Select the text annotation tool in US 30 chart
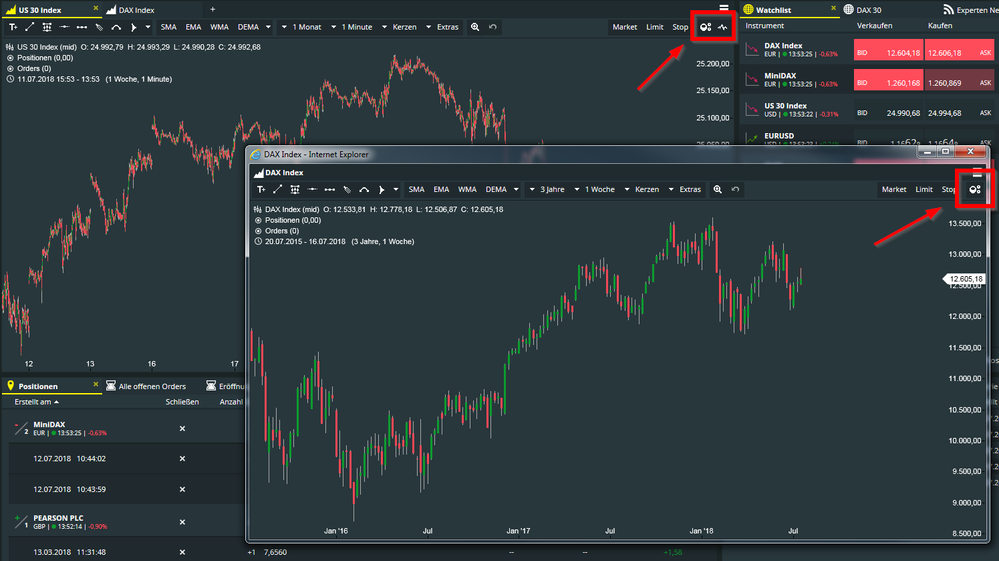This screenshot has height=561, width=999. 13,27
